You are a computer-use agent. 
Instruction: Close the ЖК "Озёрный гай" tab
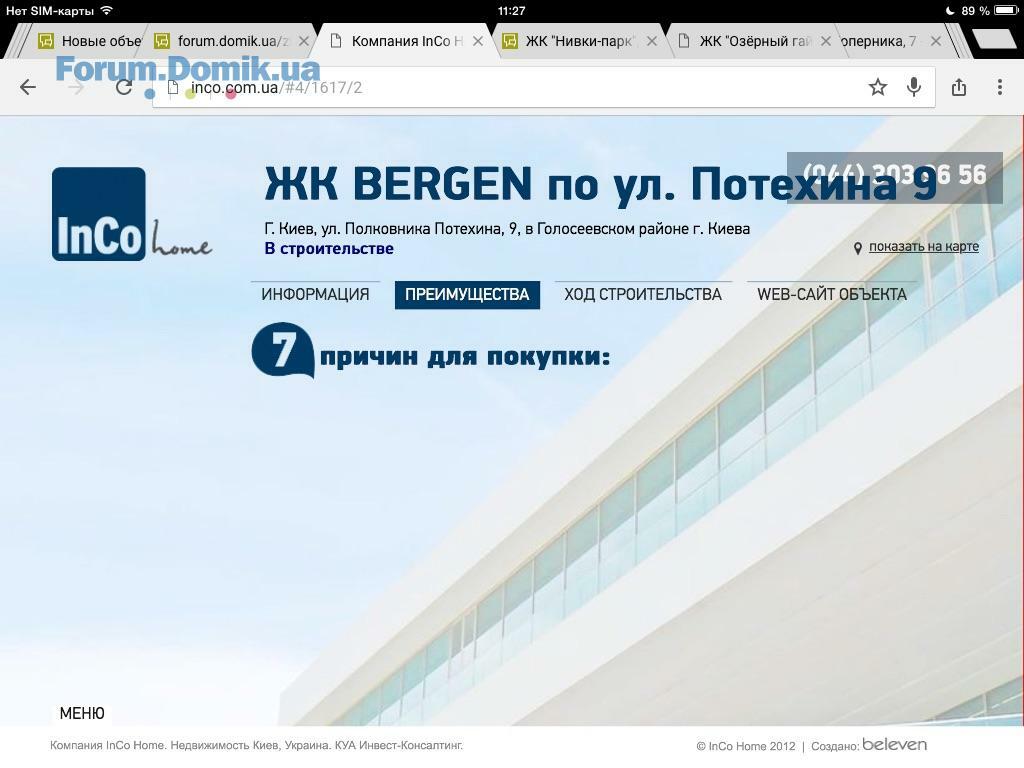pyautogui.click(x=826, y=41)
